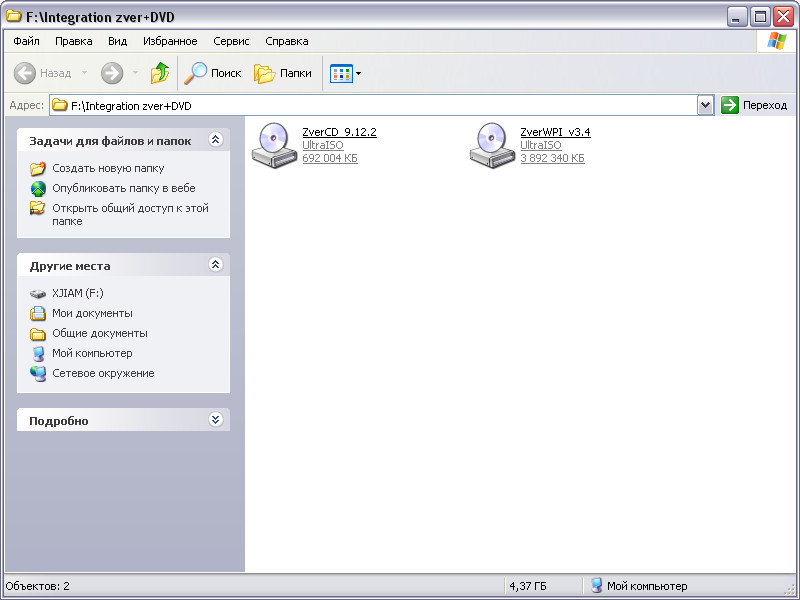Open the Справка menu
Image resolution: width=800 pixels, height=600 pixels.
click(287, 41)
